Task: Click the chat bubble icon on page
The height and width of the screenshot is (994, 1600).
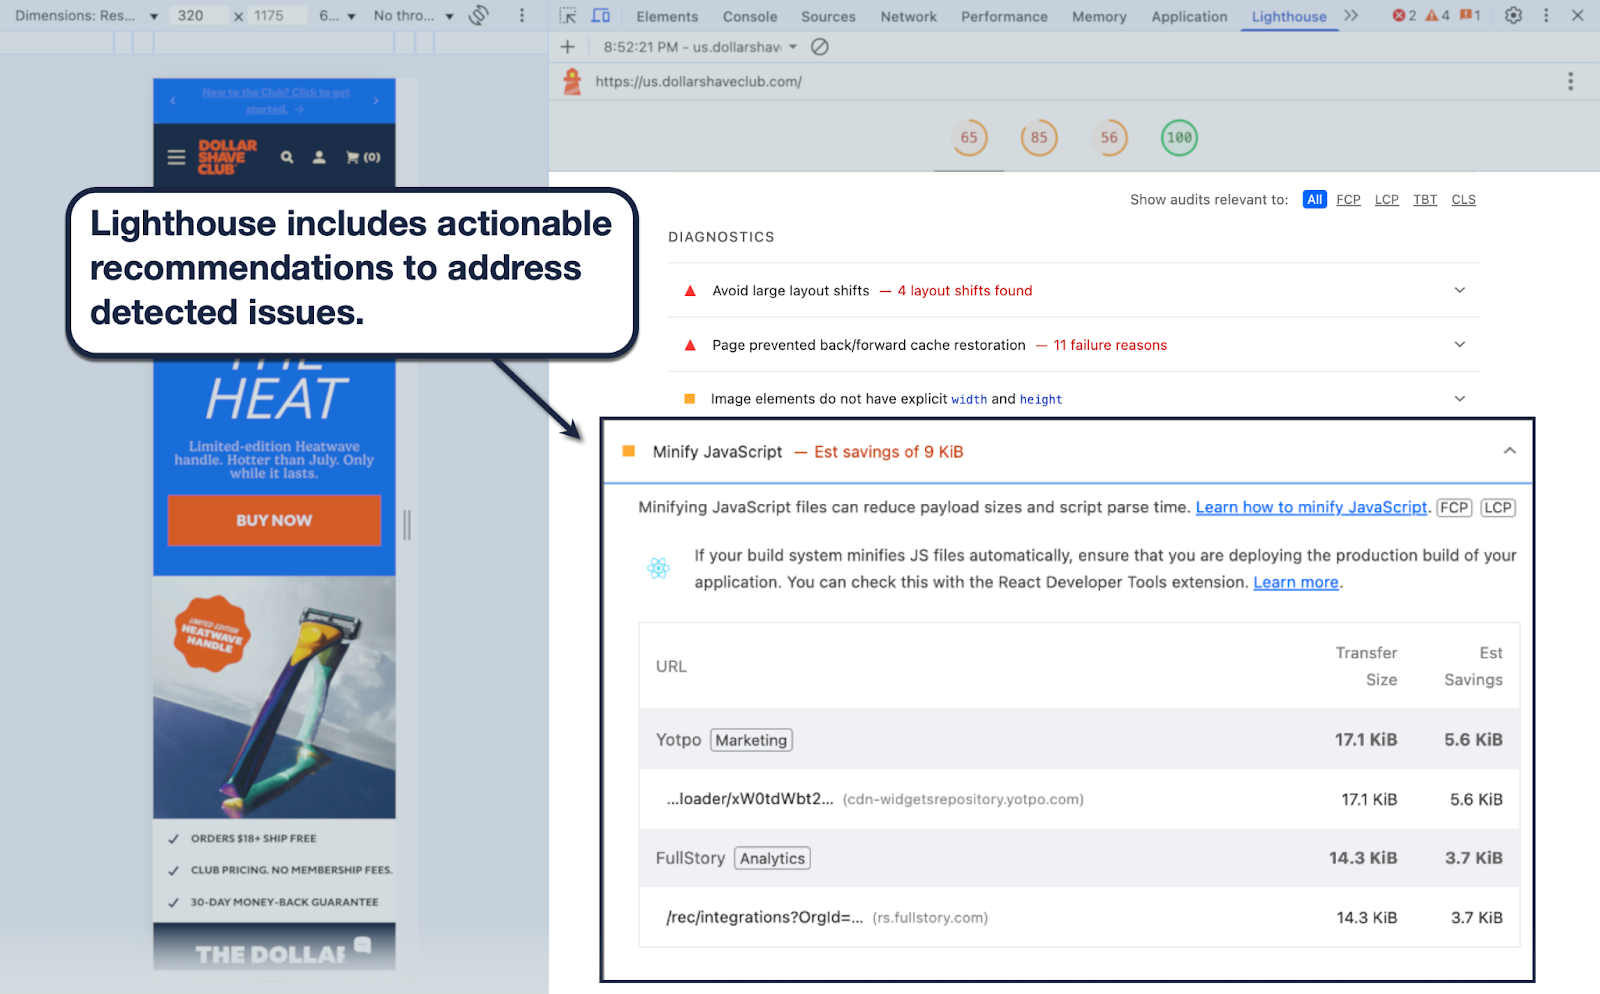Action: click(362, 945)
